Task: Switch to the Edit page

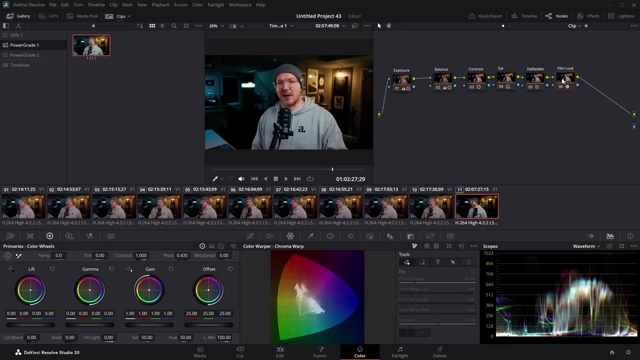Action: point(280,352)
